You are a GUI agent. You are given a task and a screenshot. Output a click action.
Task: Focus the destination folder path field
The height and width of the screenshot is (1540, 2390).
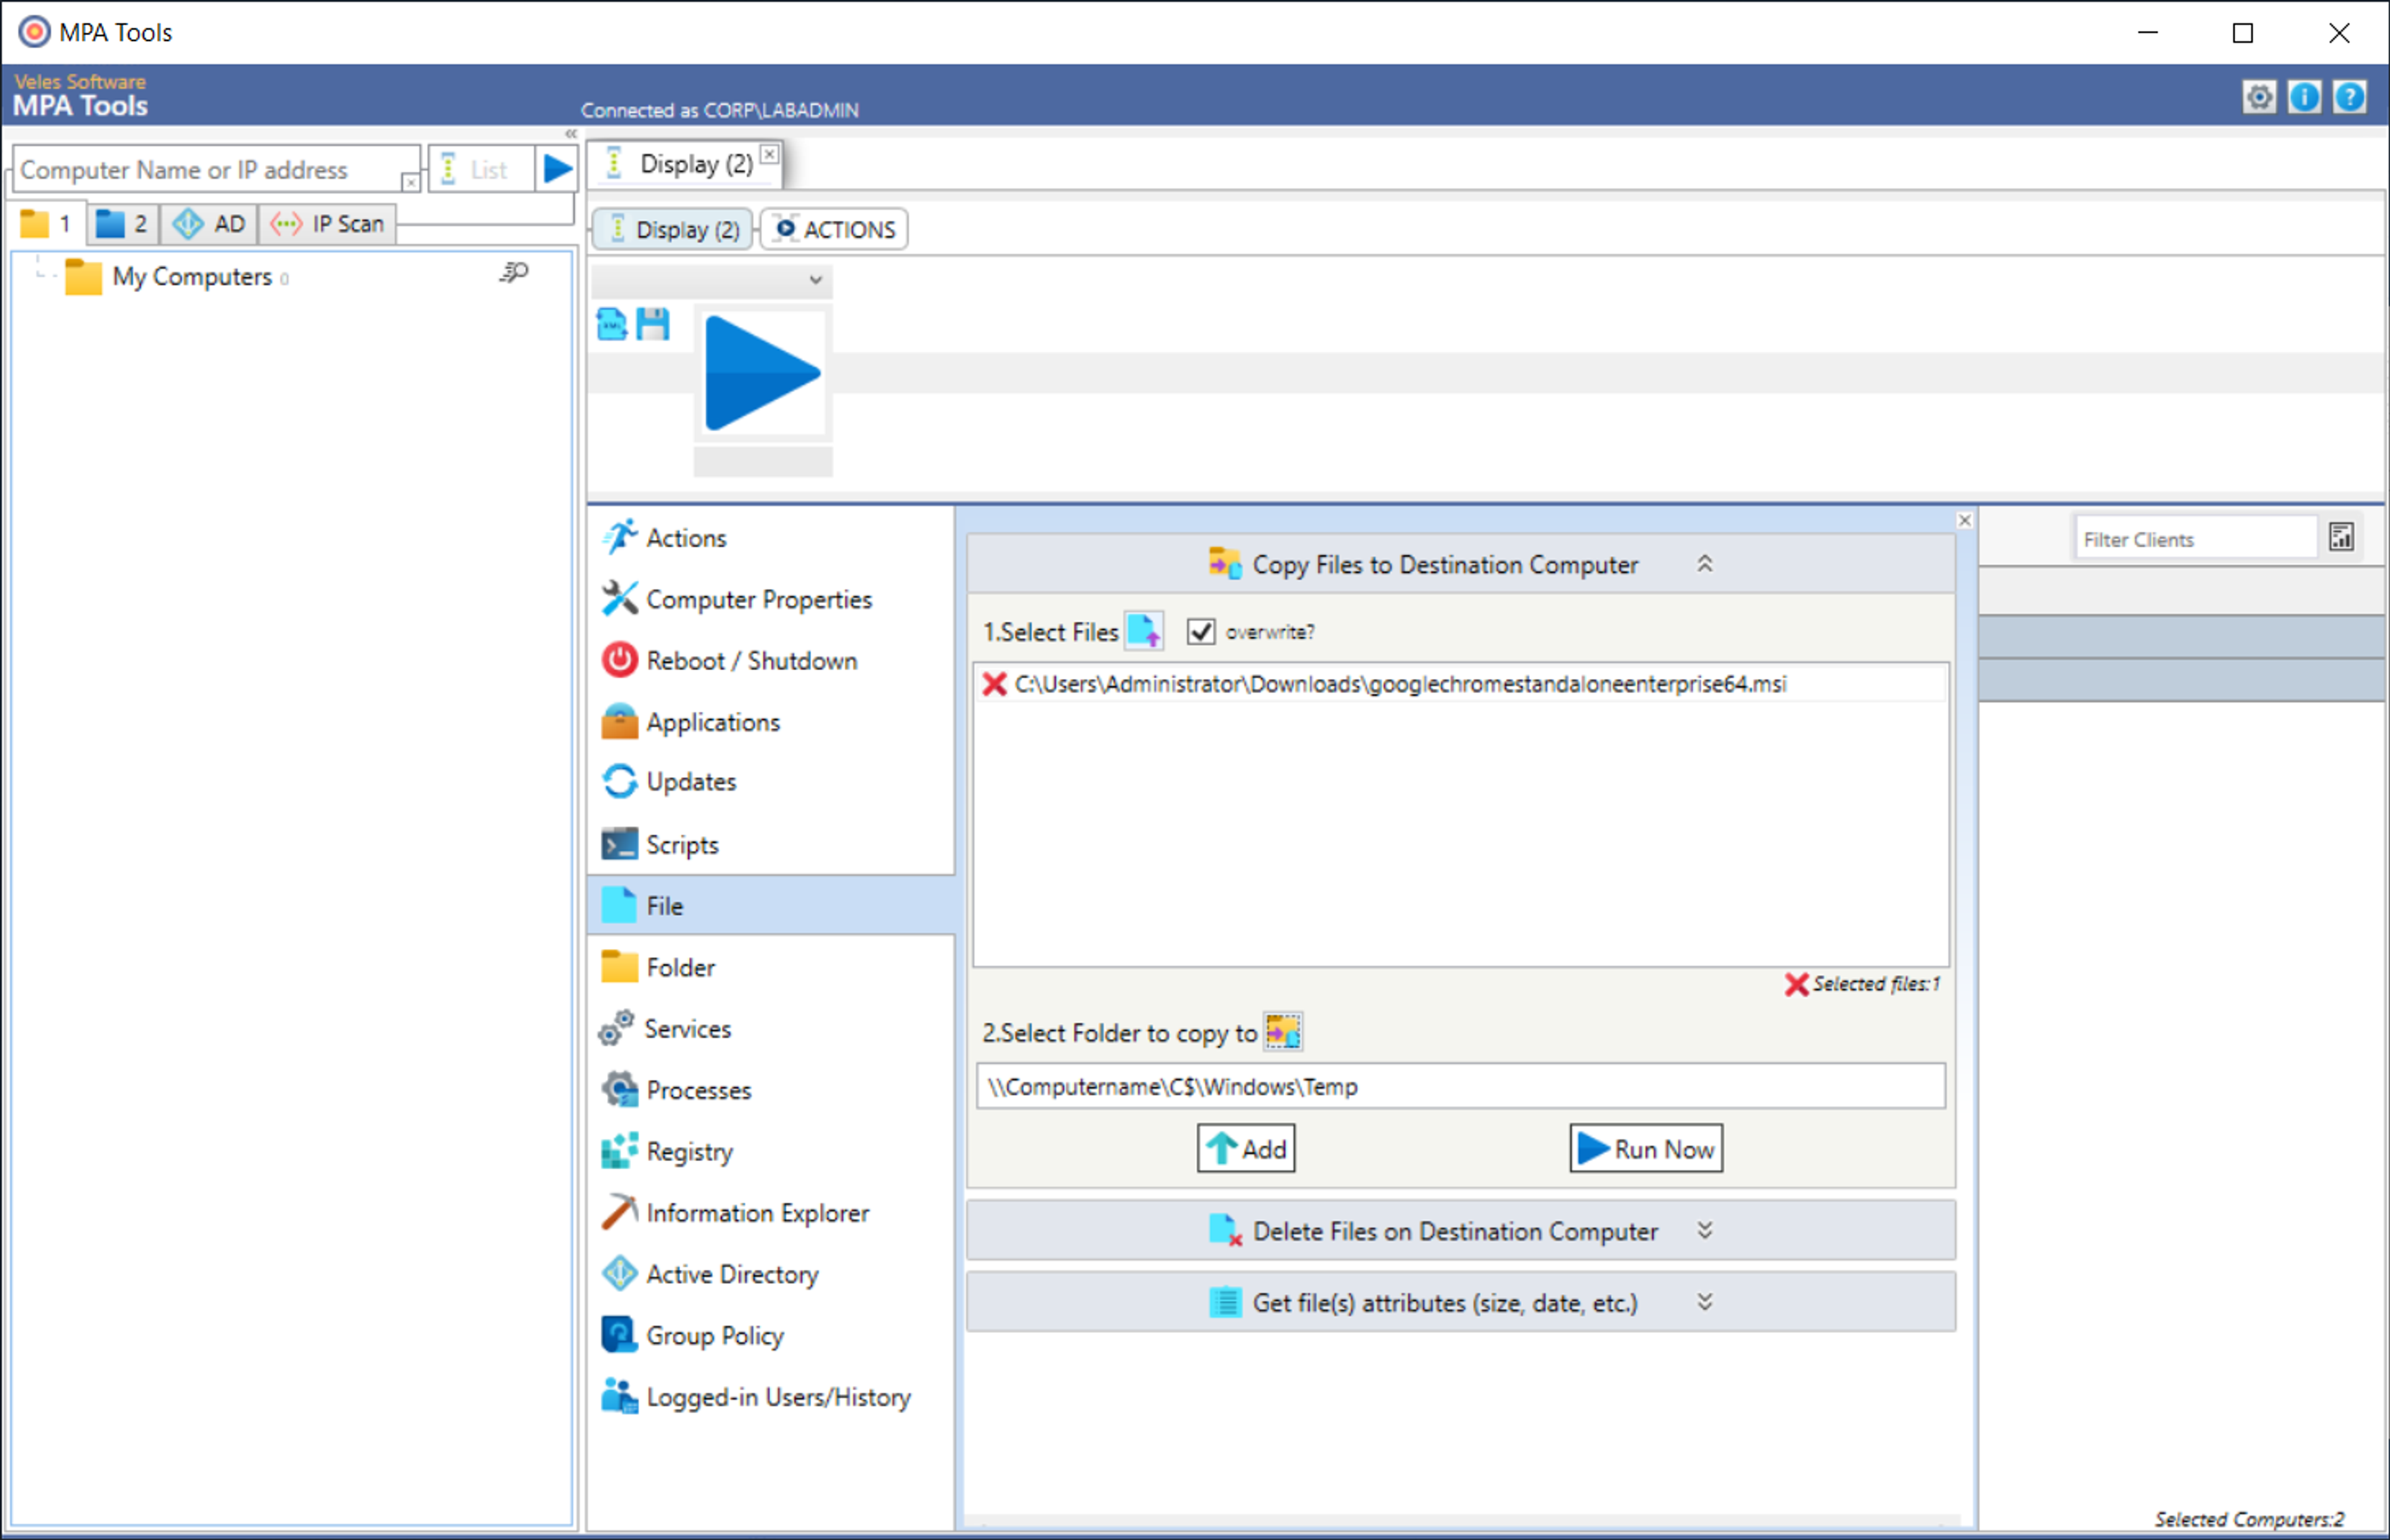tap(1461, 1086)
